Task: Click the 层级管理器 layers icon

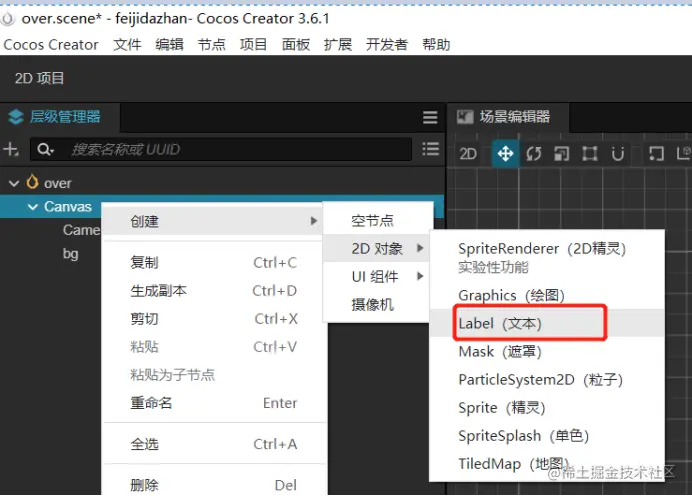Action: (16, 117)
